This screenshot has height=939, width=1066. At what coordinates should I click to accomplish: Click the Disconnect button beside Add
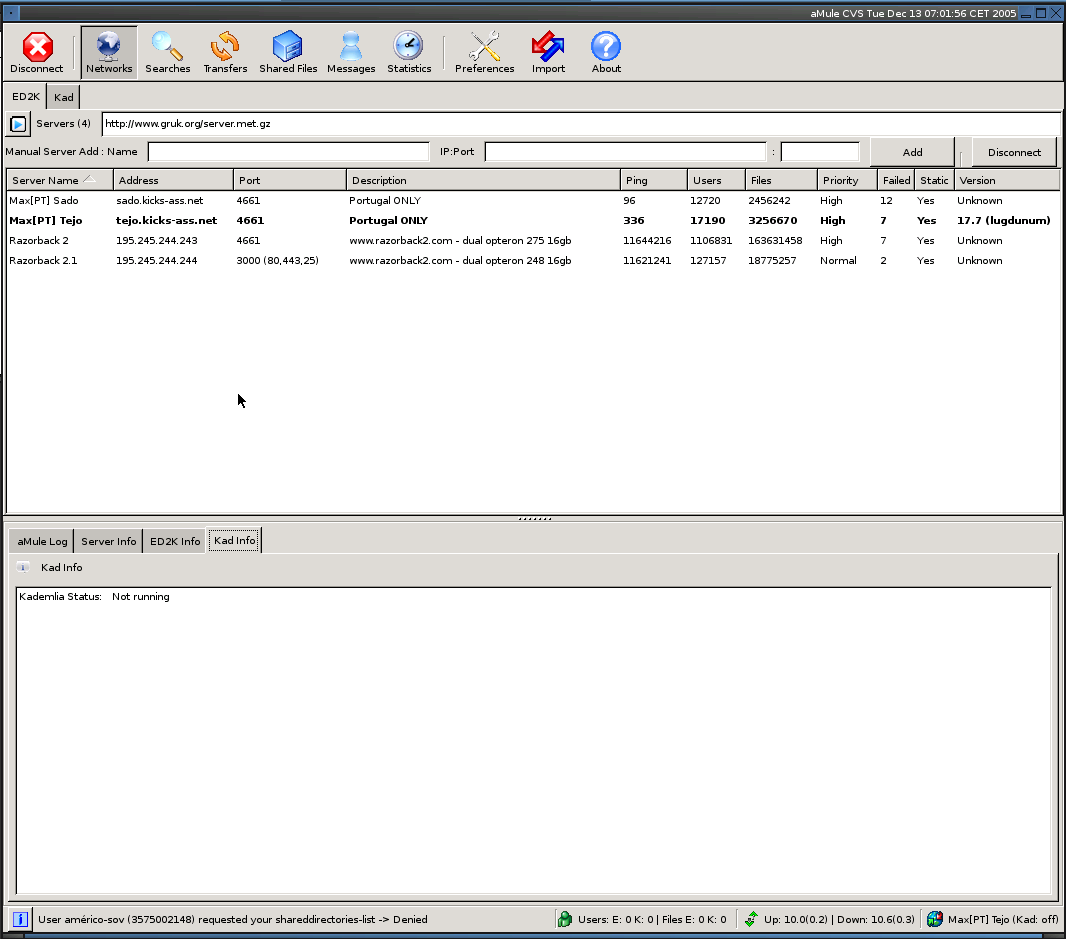1014,152
